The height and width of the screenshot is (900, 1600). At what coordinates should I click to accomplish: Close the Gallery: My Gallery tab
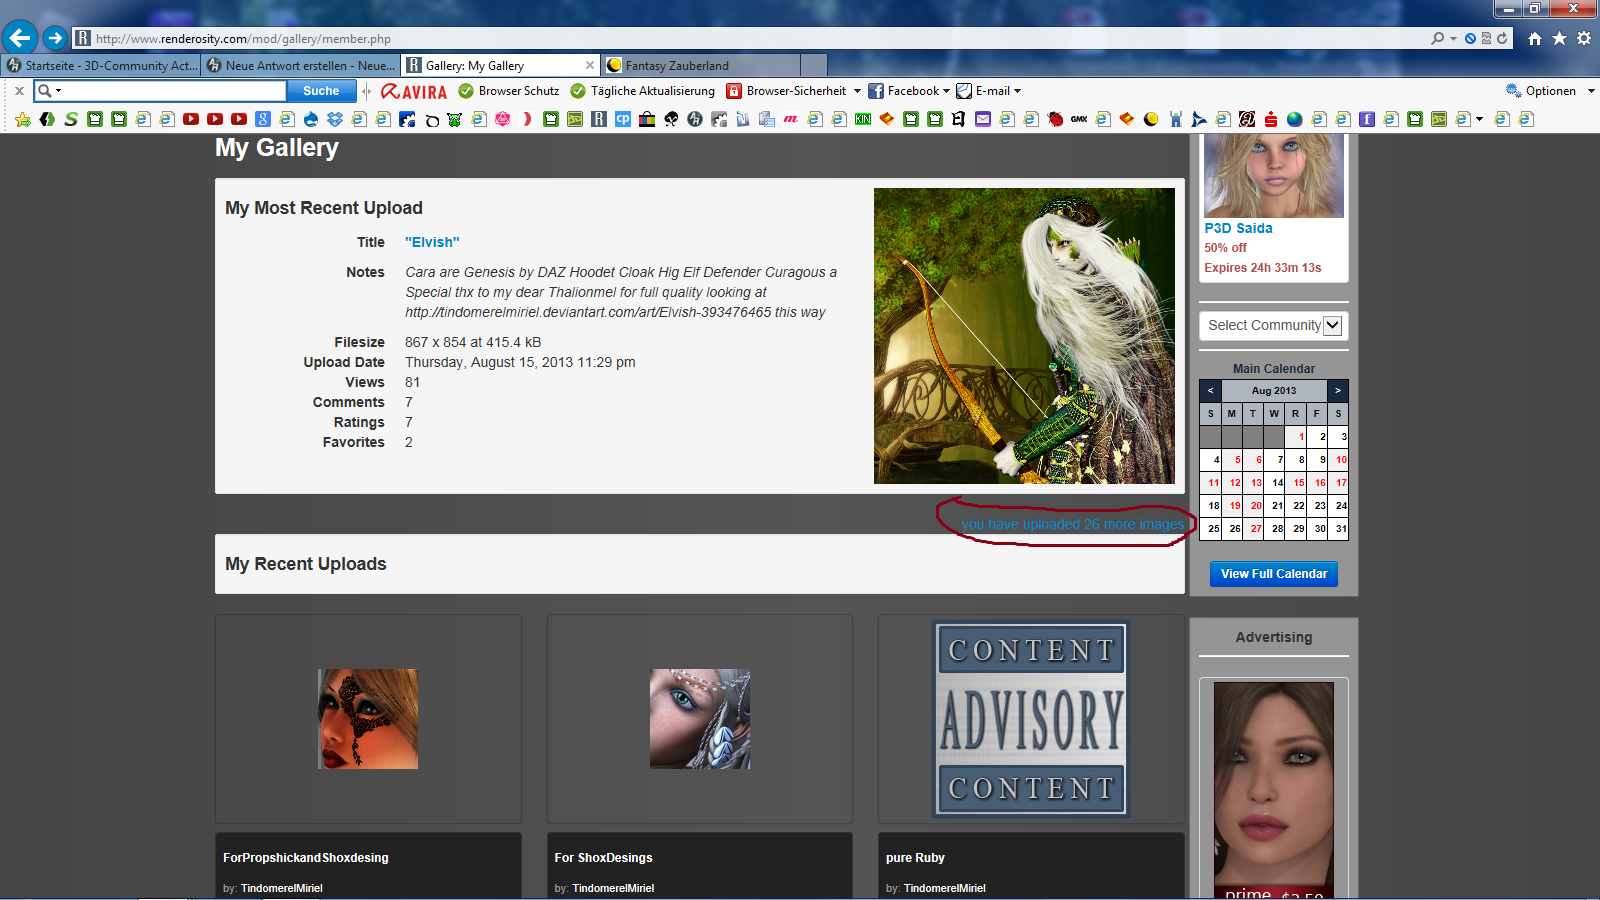[590, 65]
